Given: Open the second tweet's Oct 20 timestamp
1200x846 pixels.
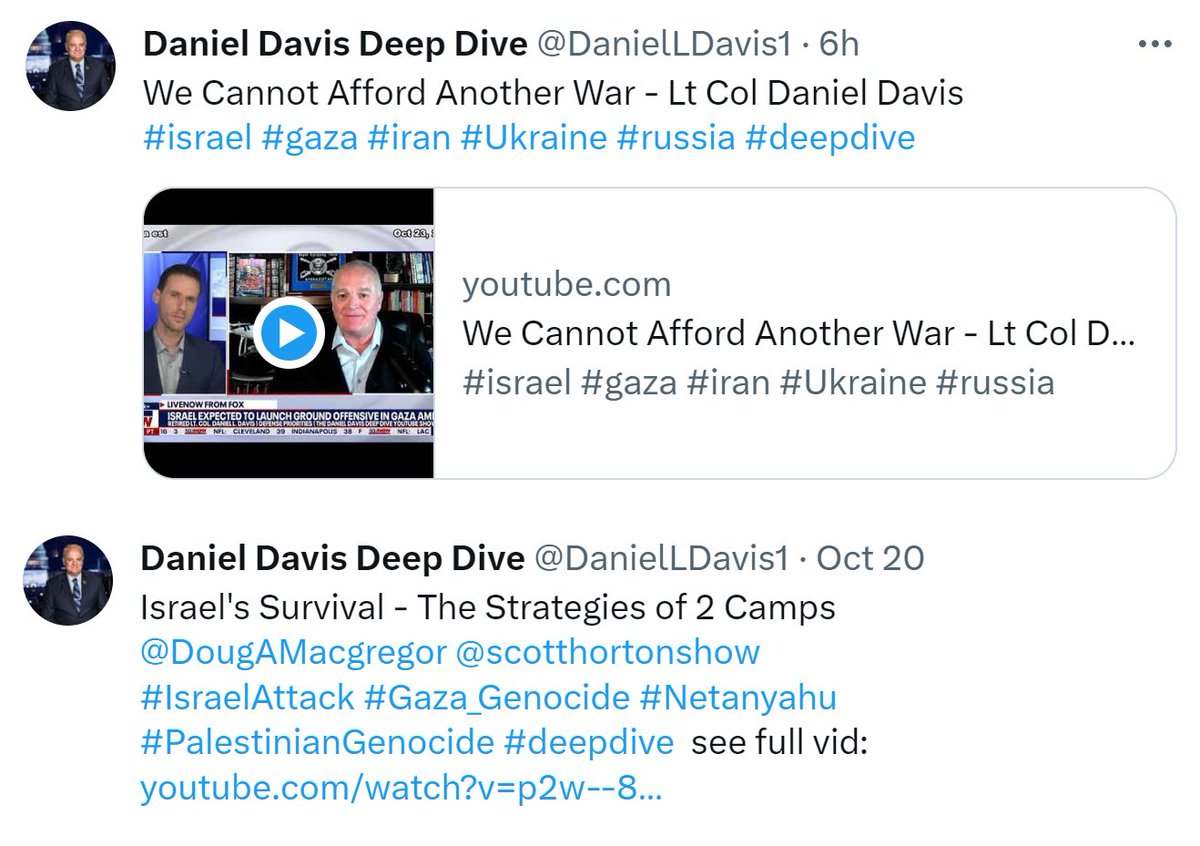Looking at the screenshot, I should [870, 558].
